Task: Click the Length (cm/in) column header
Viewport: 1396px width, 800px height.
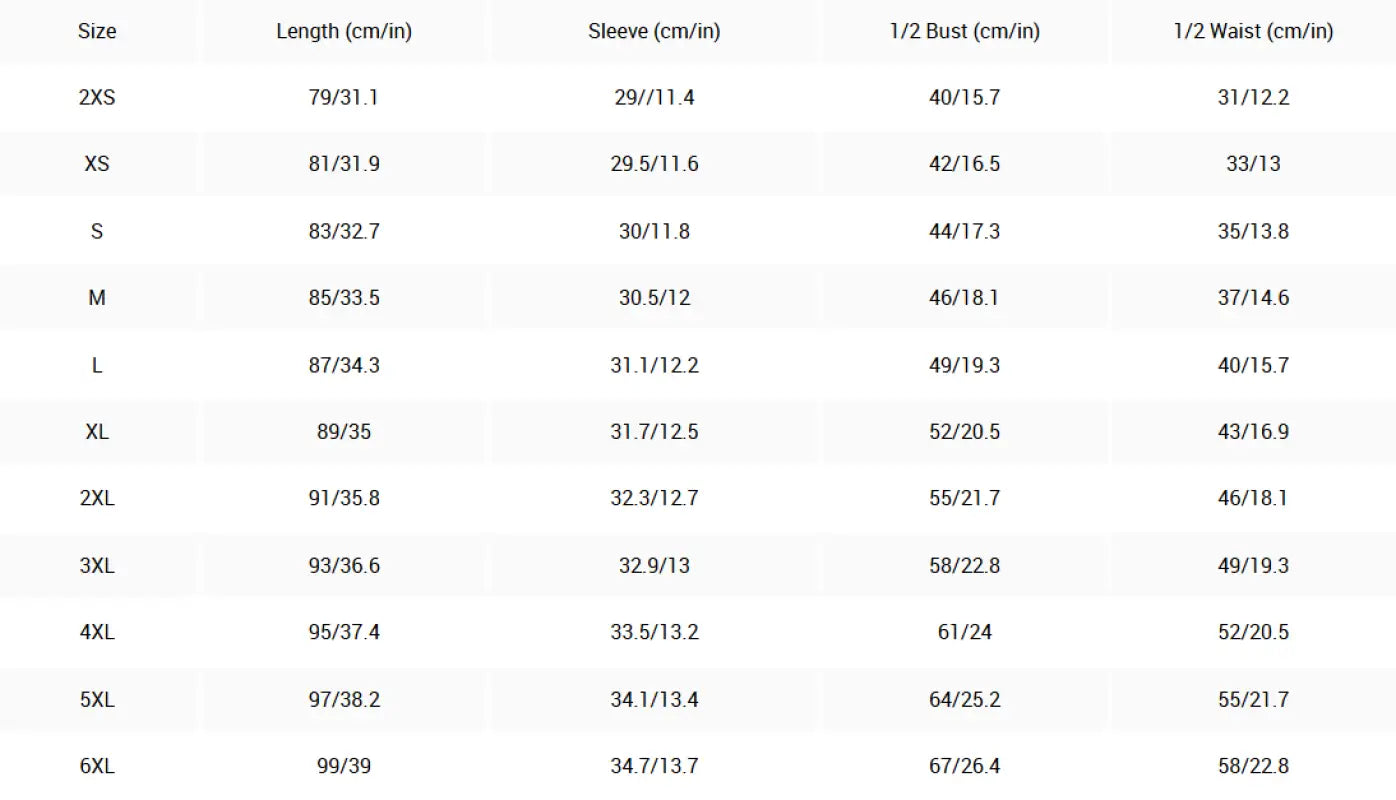Action: (344, 31)
